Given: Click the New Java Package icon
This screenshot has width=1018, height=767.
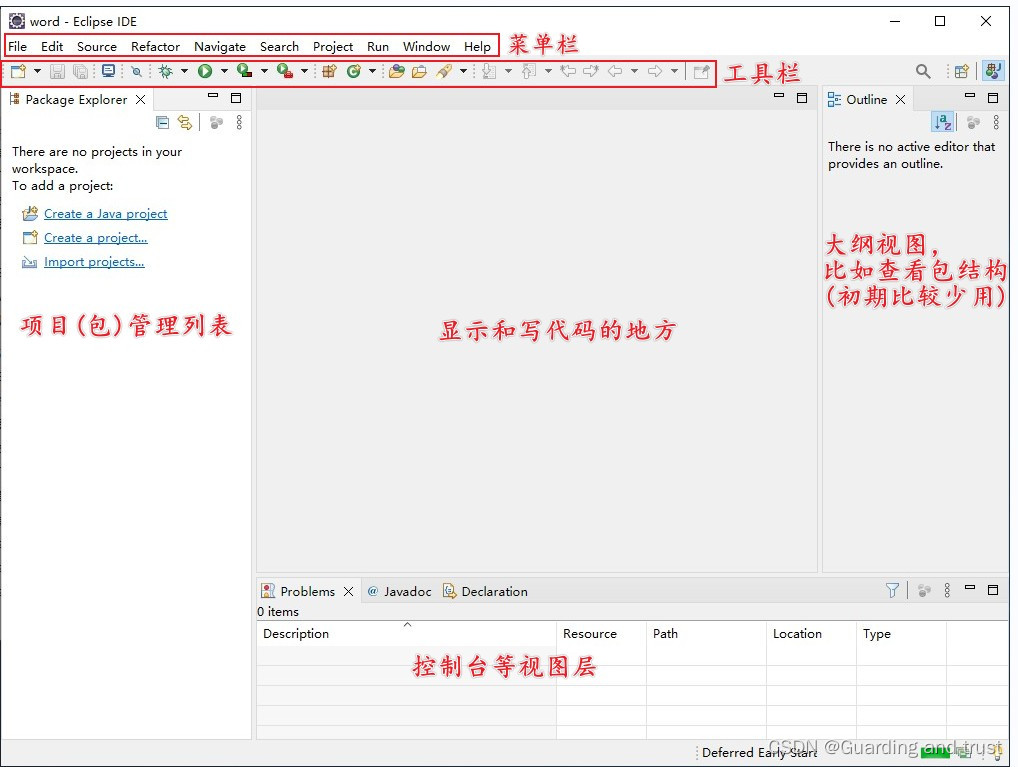Looking at the screenshot, I should pyautogui.click(x=330, y=71).
